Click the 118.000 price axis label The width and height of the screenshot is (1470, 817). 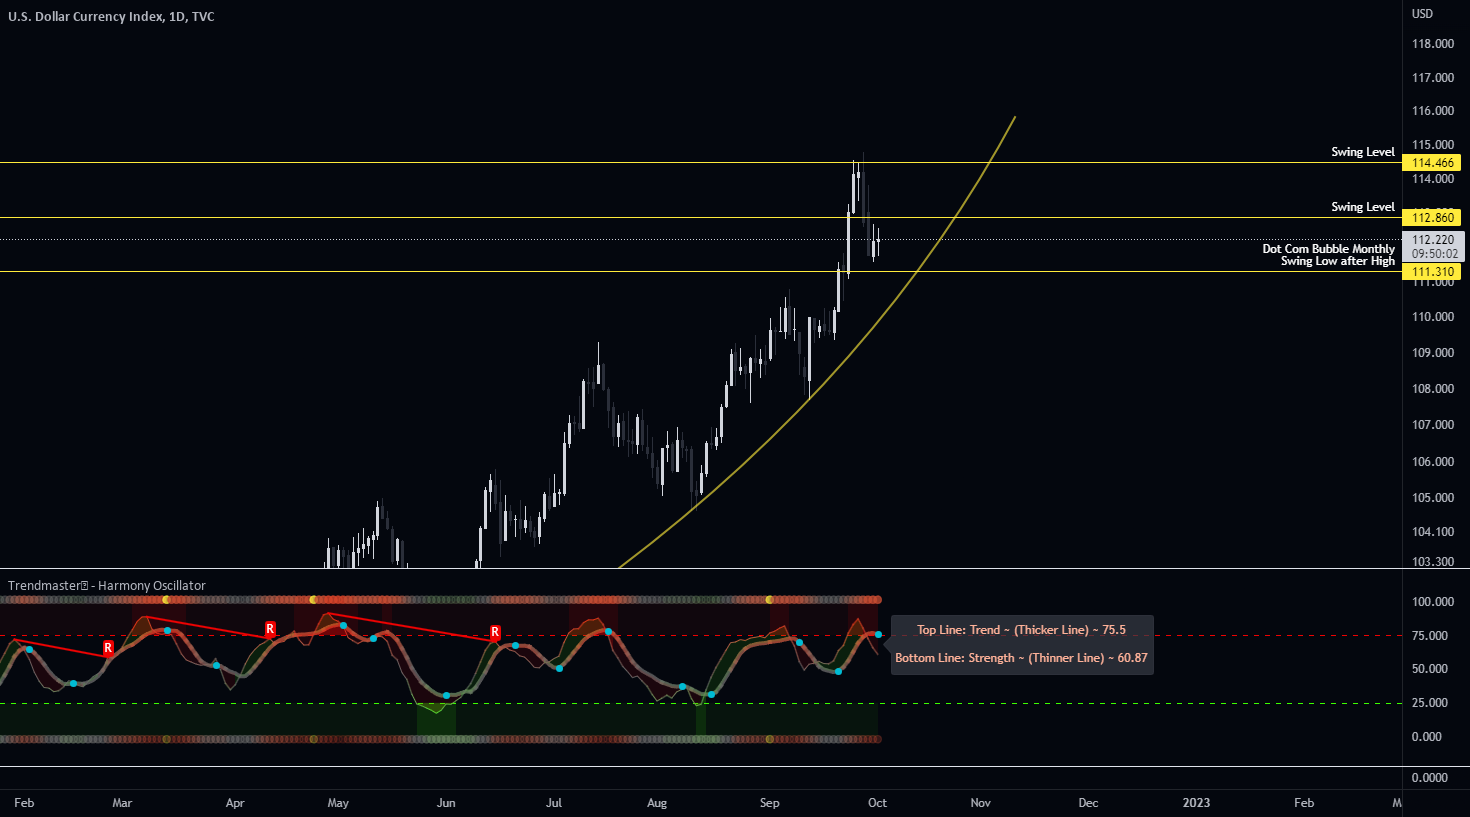click(1433, 44)
